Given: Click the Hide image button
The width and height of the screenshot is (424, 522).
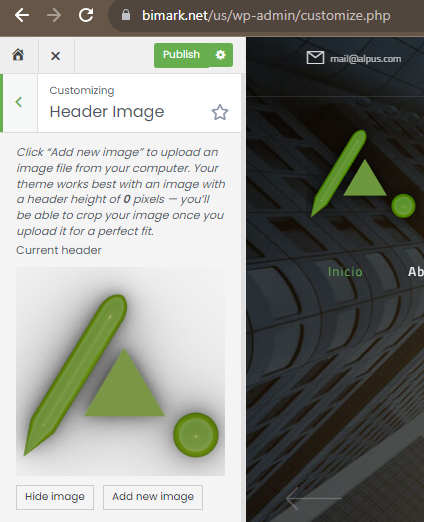Looking at the screenshot, I should (x=55, y=497).
